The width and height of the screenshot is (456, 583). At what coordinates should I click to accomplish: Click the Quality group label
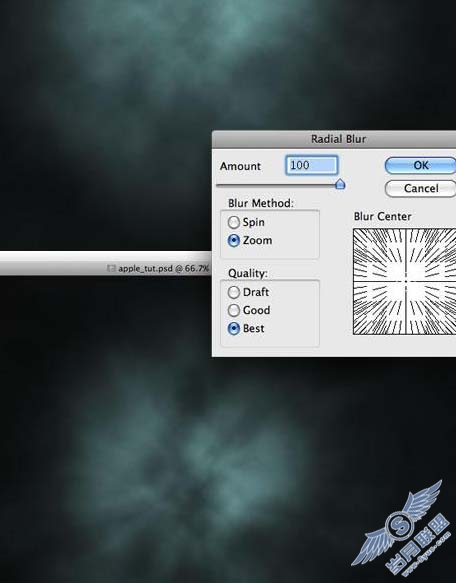click(248, 274)
